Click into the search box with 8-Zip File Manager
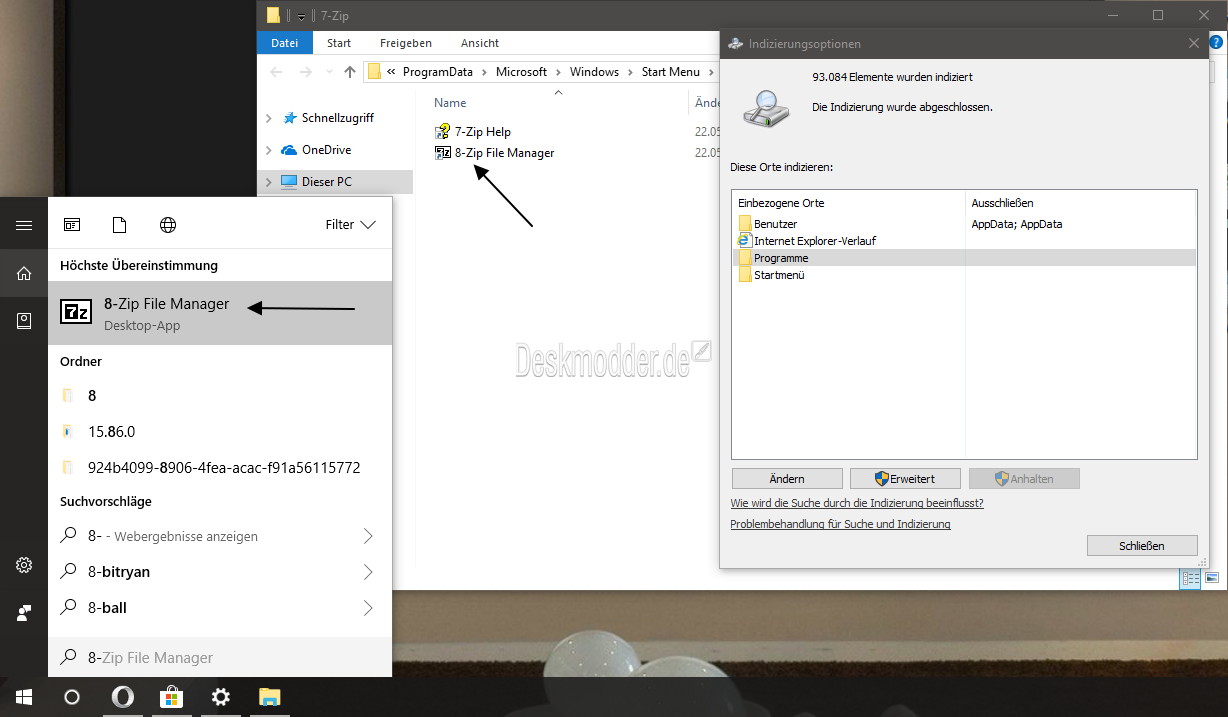The height and width of the screenshot is (717, 1228). [220, 657]
